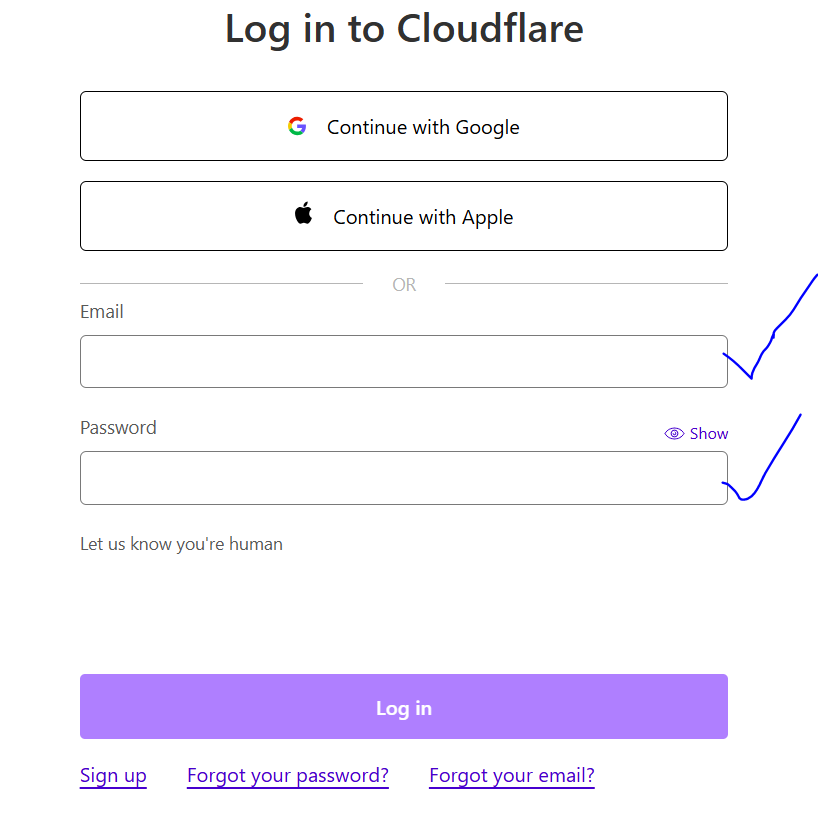Click the Email field label

pos(101,312)
